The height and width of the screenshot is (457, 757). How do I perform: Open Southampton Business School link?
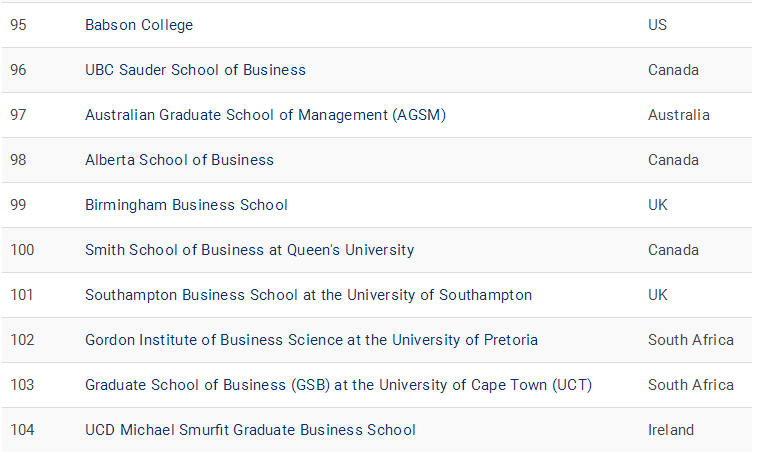coord(308,295)
